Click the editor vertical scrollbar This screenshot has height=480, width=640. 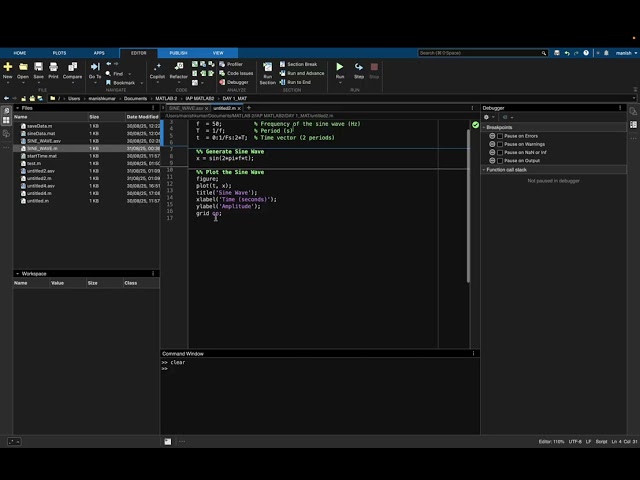pos(468,206)
